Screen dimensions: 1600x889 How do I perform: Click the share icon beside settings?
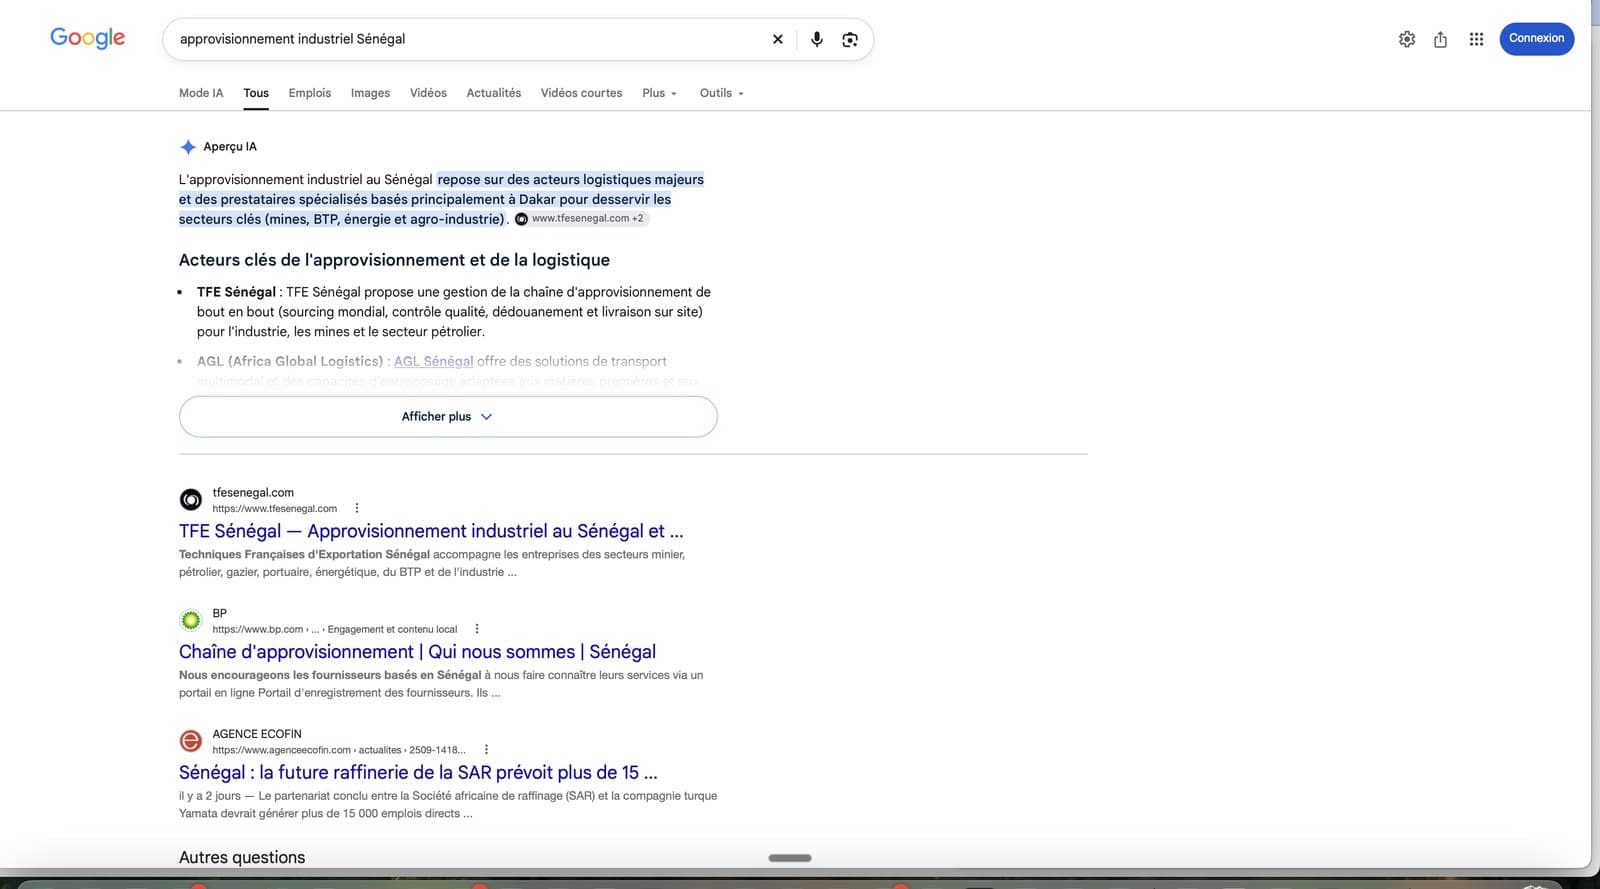tap(1440, 39)
